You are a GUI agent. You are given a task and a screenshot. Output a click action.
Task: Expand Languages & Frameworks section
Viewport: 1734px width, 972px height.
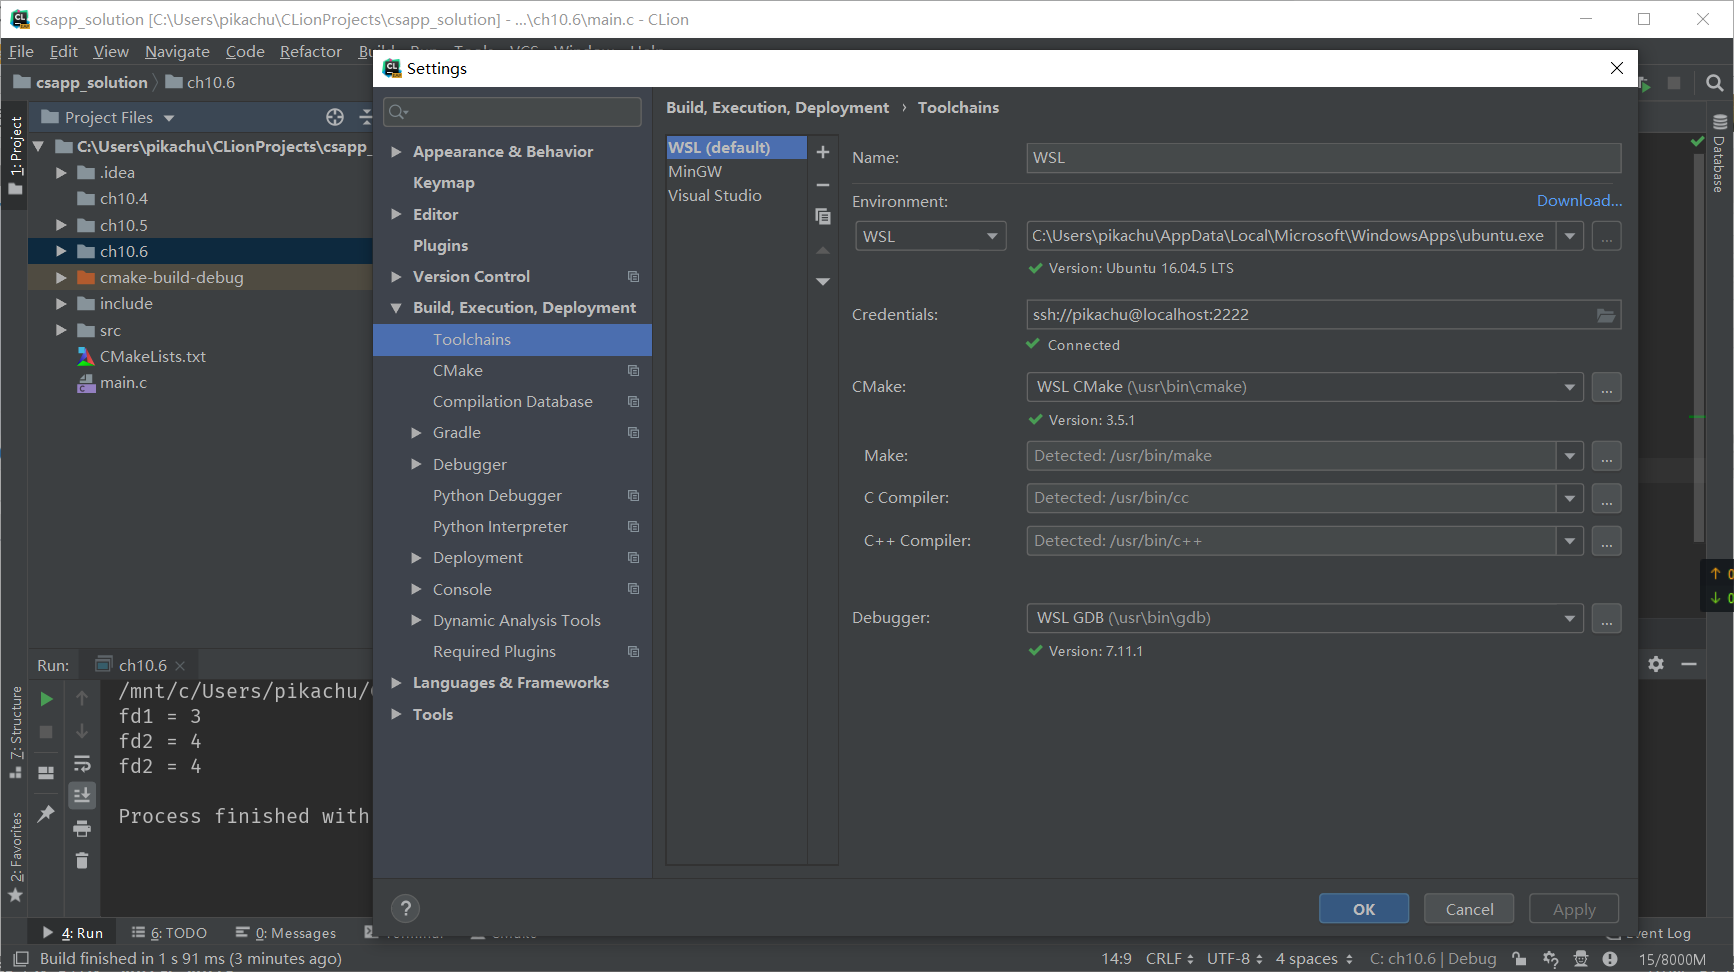click(x=396, y=683)
